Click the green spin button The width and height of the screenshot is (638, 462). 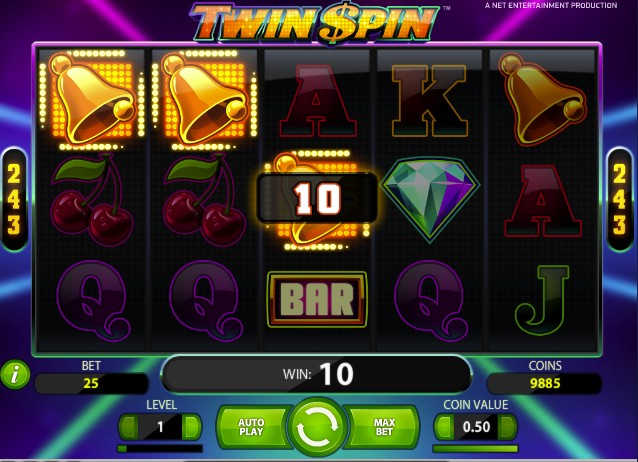click(x=317, y=426)
